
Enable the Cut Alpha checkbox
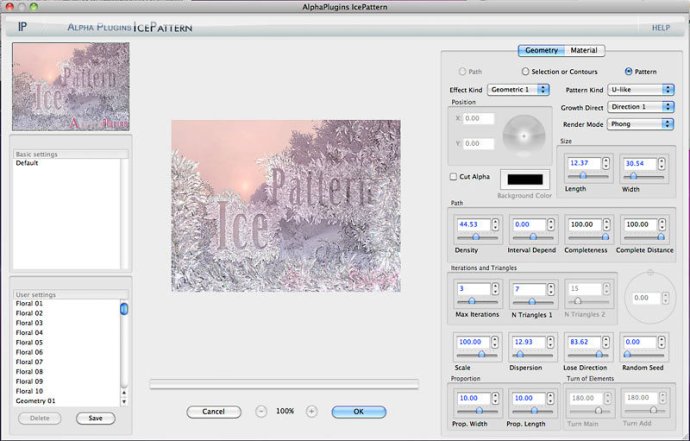453,176
